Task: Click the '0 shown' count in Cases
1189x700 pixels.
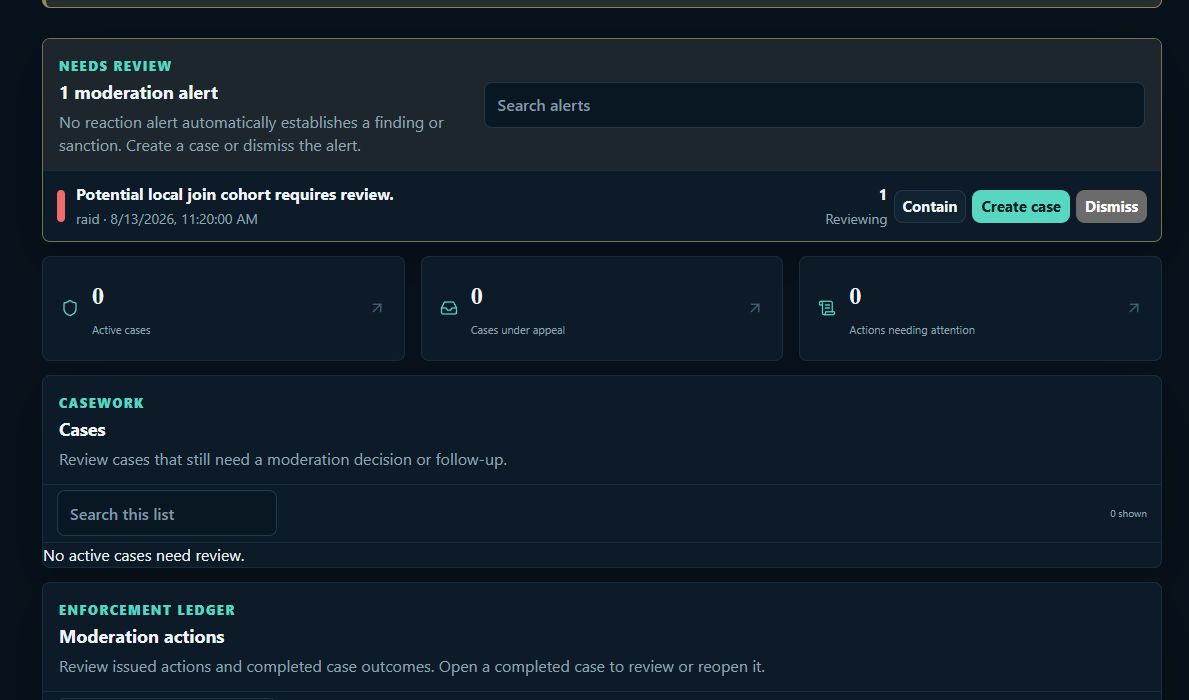Action: coord(1128,513)
